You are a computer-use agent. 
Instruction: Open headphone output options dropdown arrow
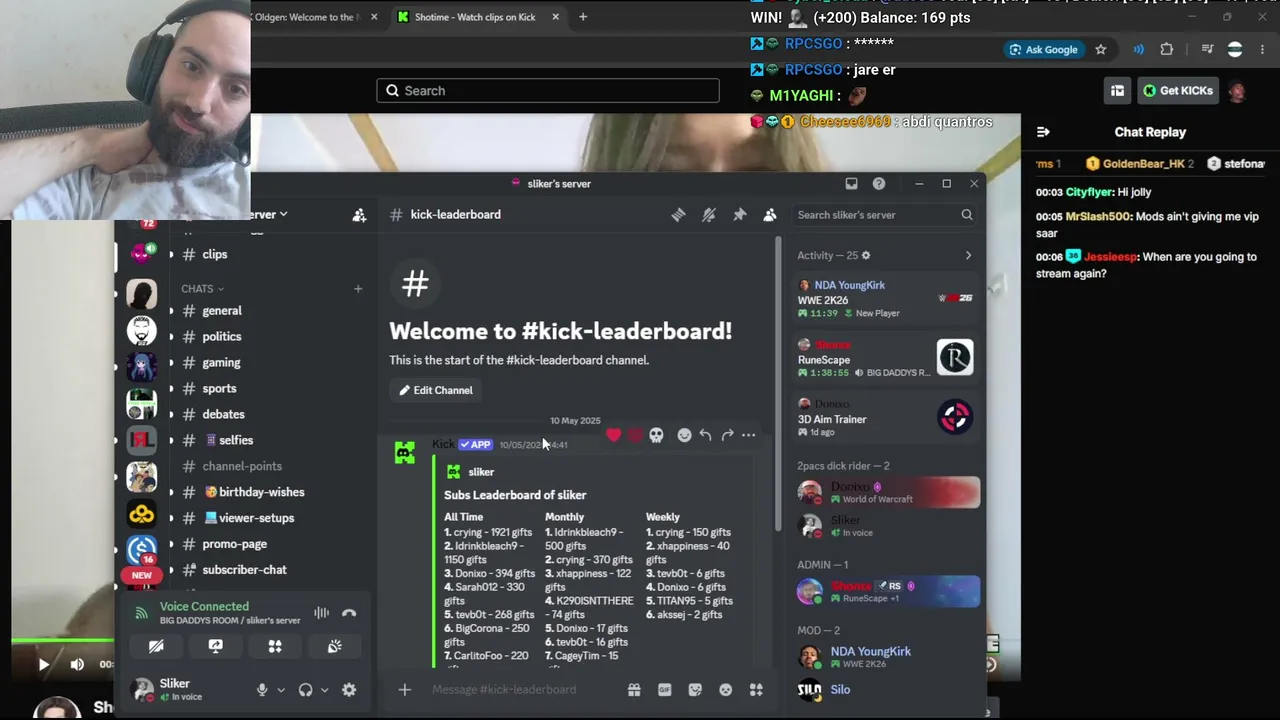tap(324, 690)
